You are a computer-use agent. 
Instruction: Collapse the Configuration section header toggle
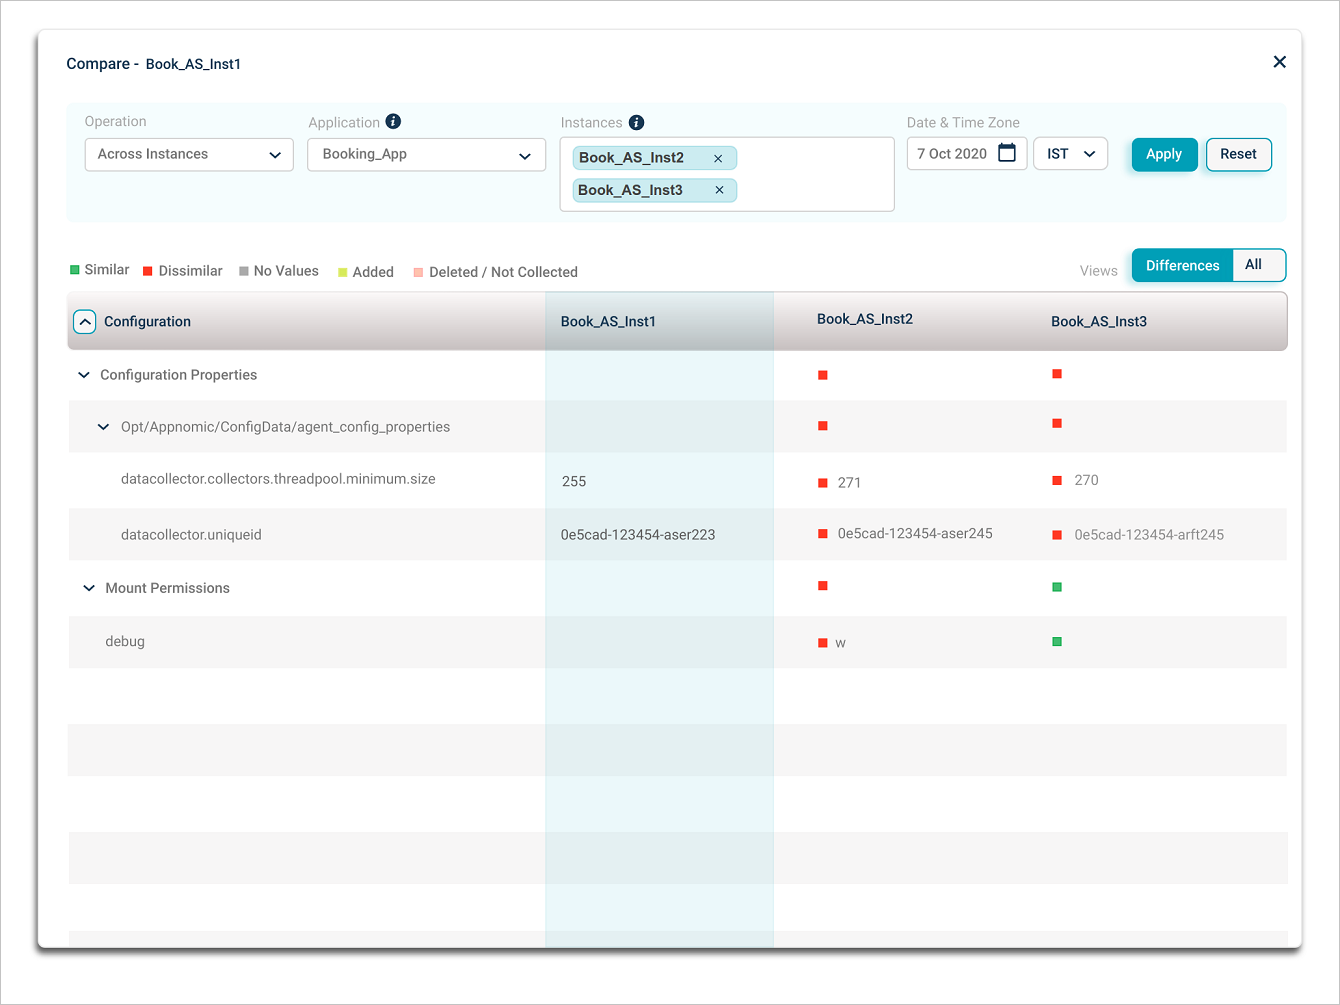85,321
